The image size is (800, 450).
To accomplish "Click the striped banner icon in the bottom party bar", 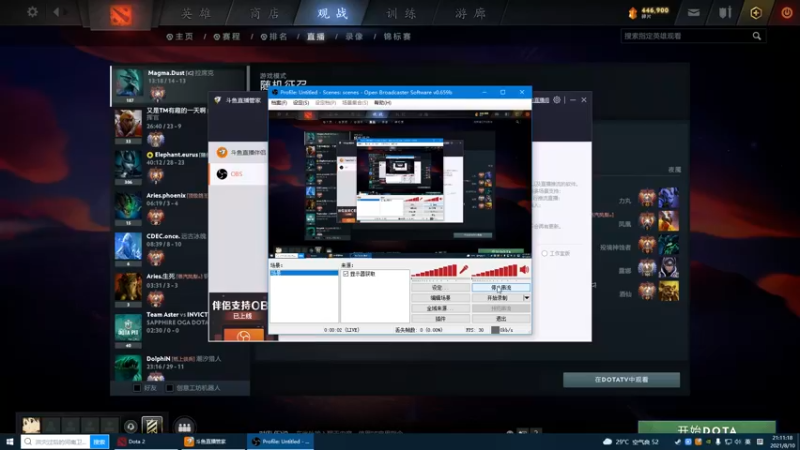I will click(152, 426).
